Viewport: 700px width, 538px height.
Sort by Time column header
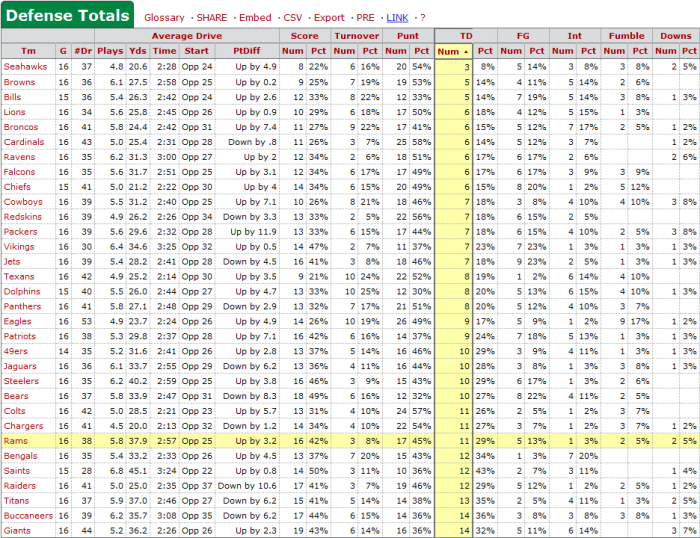165,51
